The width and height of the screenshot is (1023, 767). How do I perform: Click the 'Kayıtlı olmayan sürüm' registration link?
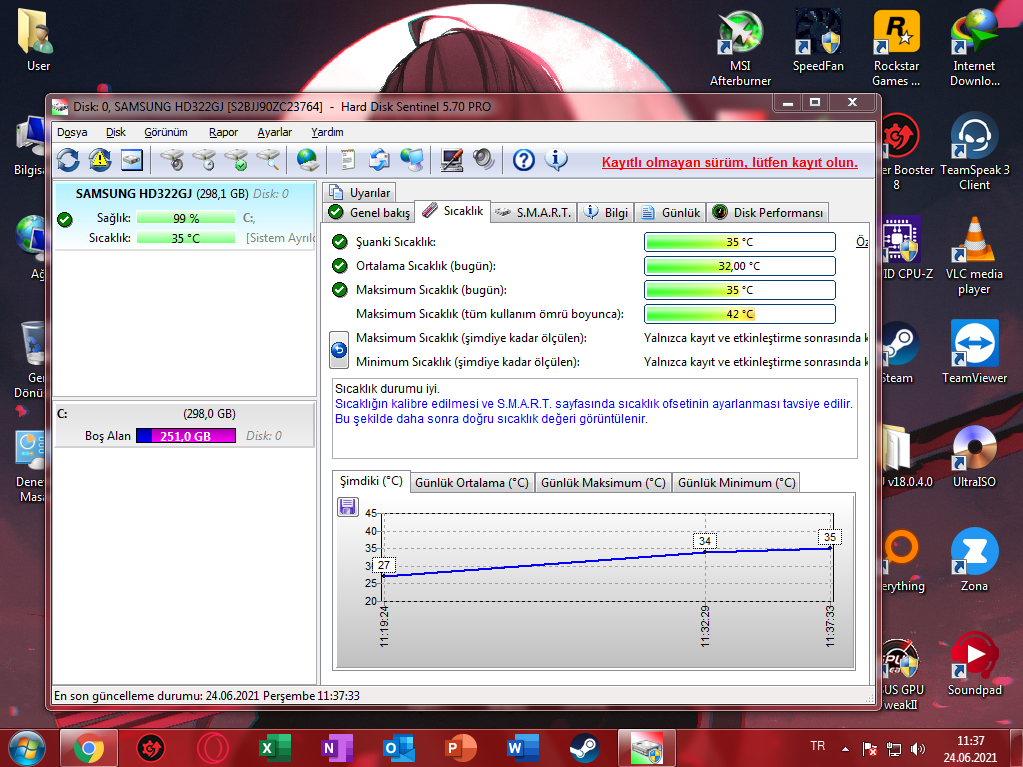[x=729, y=162]
